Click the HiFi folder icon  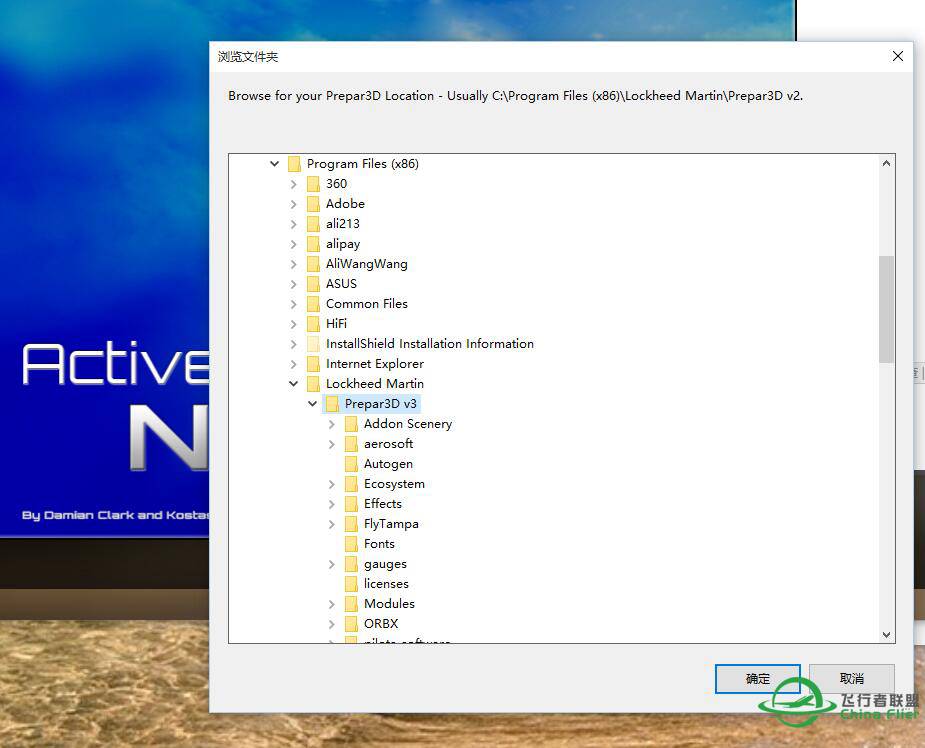(x=313, y=324)
